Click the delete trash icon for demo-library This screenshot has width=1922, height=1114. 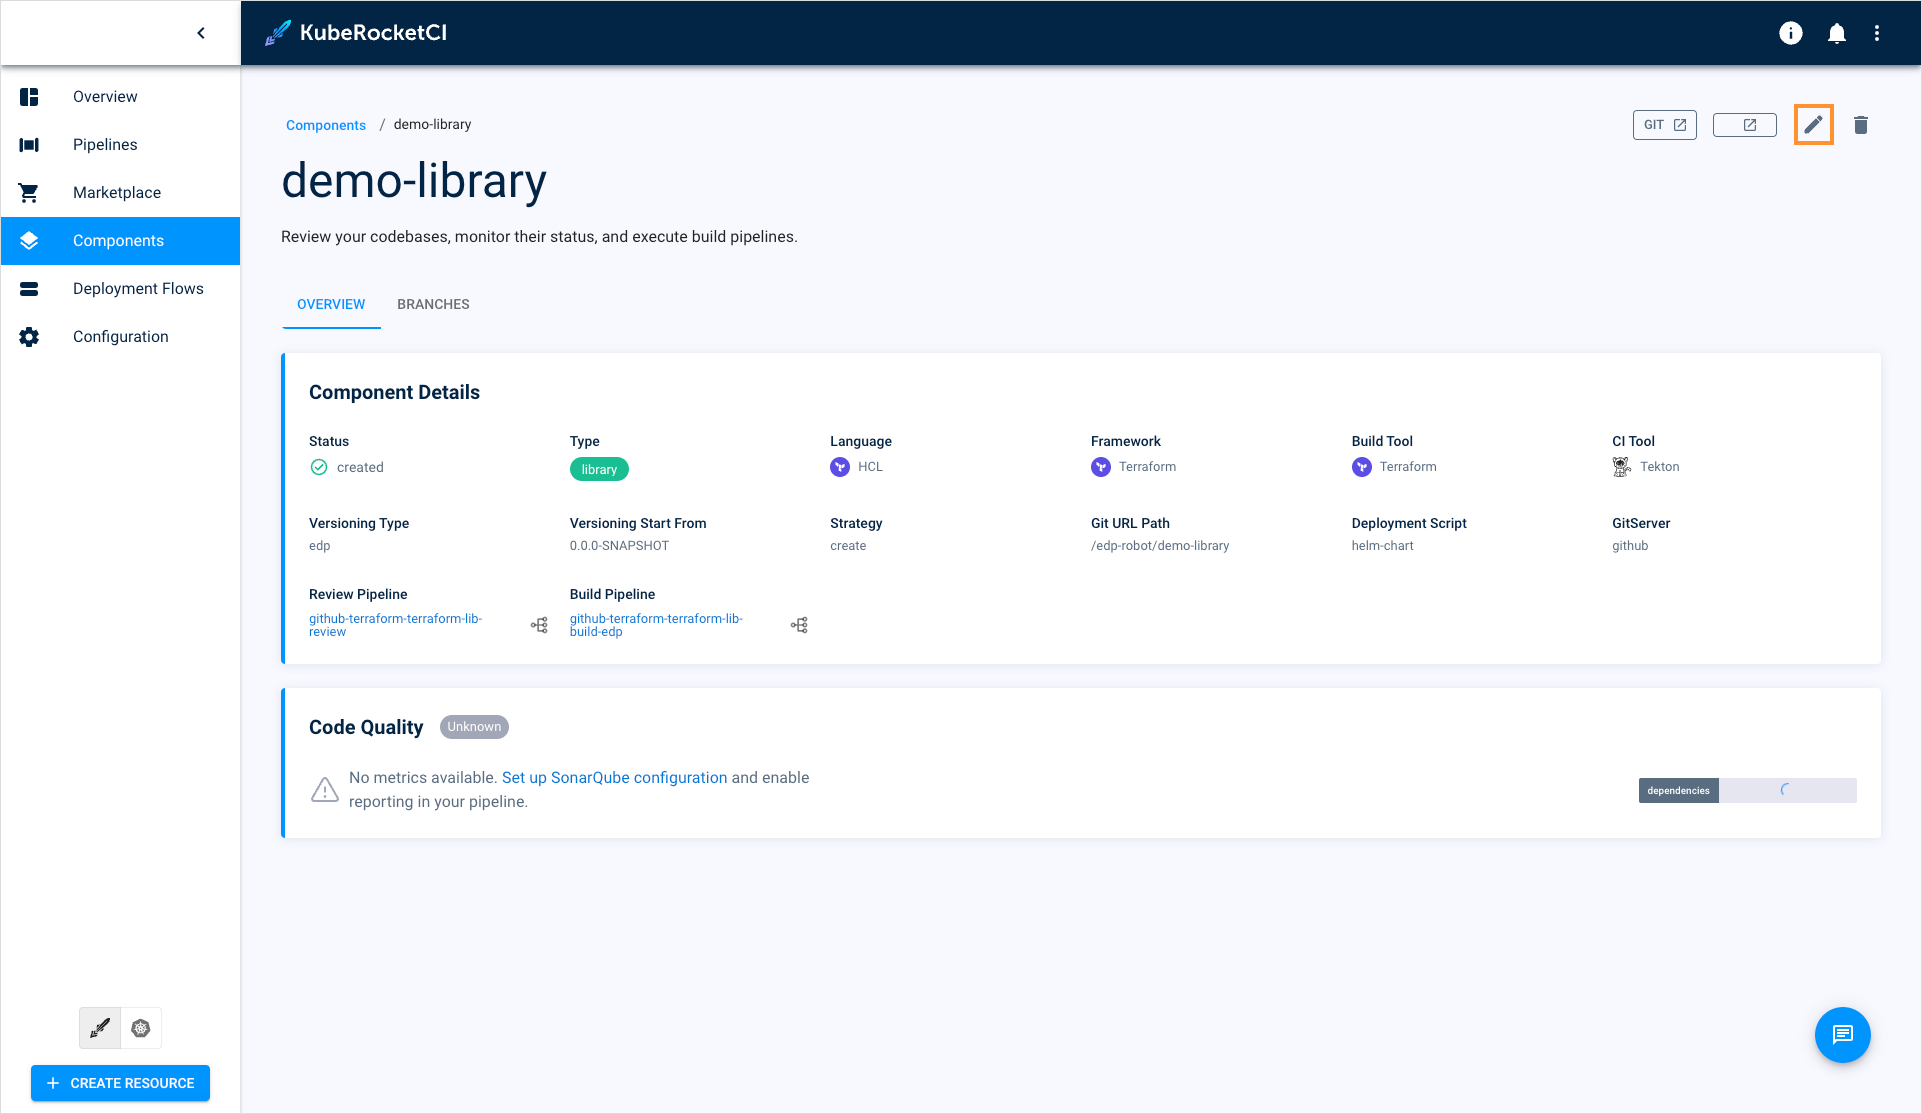(1861, 125)
